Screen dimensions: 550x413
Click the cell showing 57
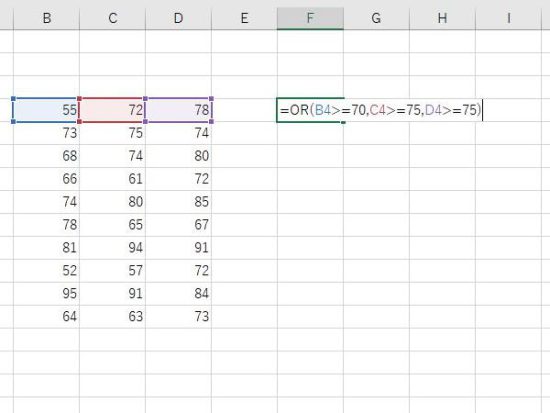pyautogui.click(x=113, y=271)
